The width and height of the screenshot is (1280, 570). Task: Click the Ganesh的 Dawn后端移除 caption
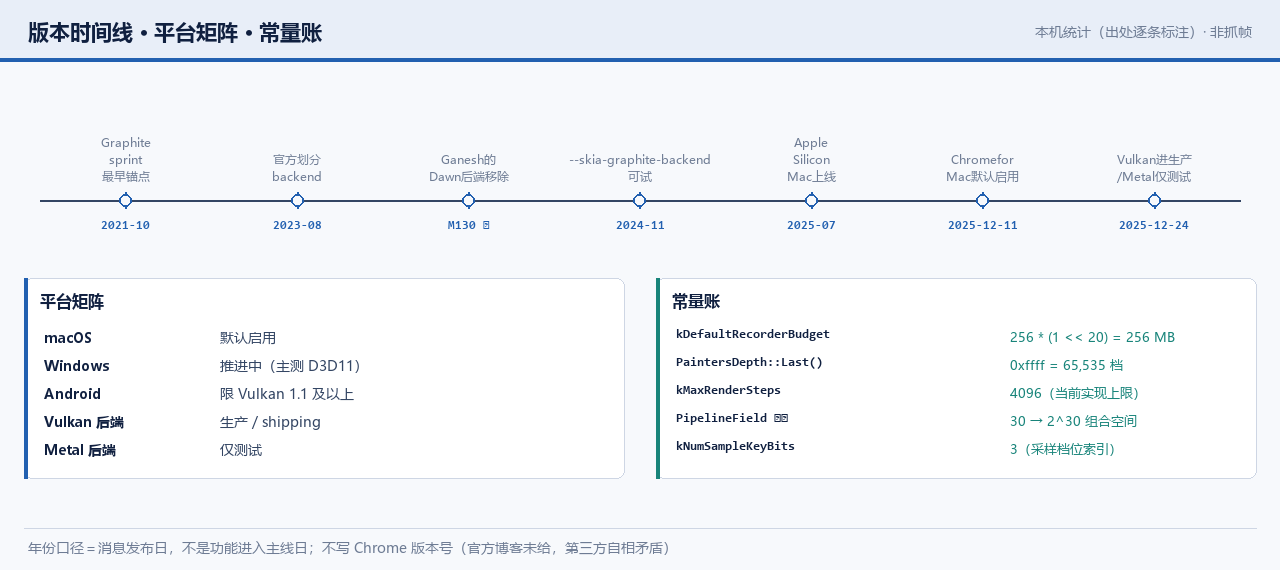coord(469,168)
